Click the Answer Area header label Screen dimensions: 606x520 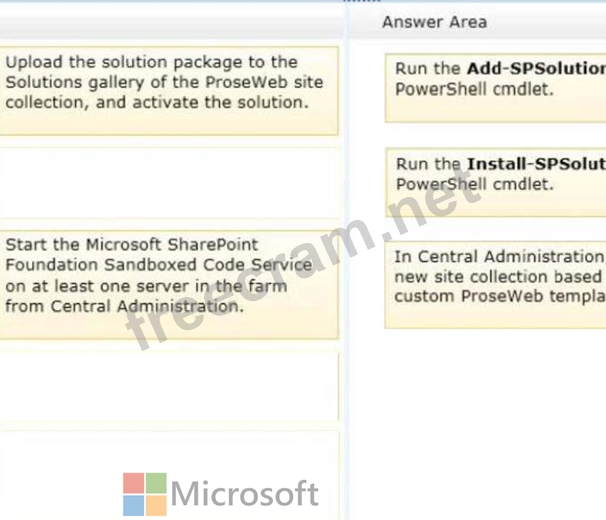434,22
